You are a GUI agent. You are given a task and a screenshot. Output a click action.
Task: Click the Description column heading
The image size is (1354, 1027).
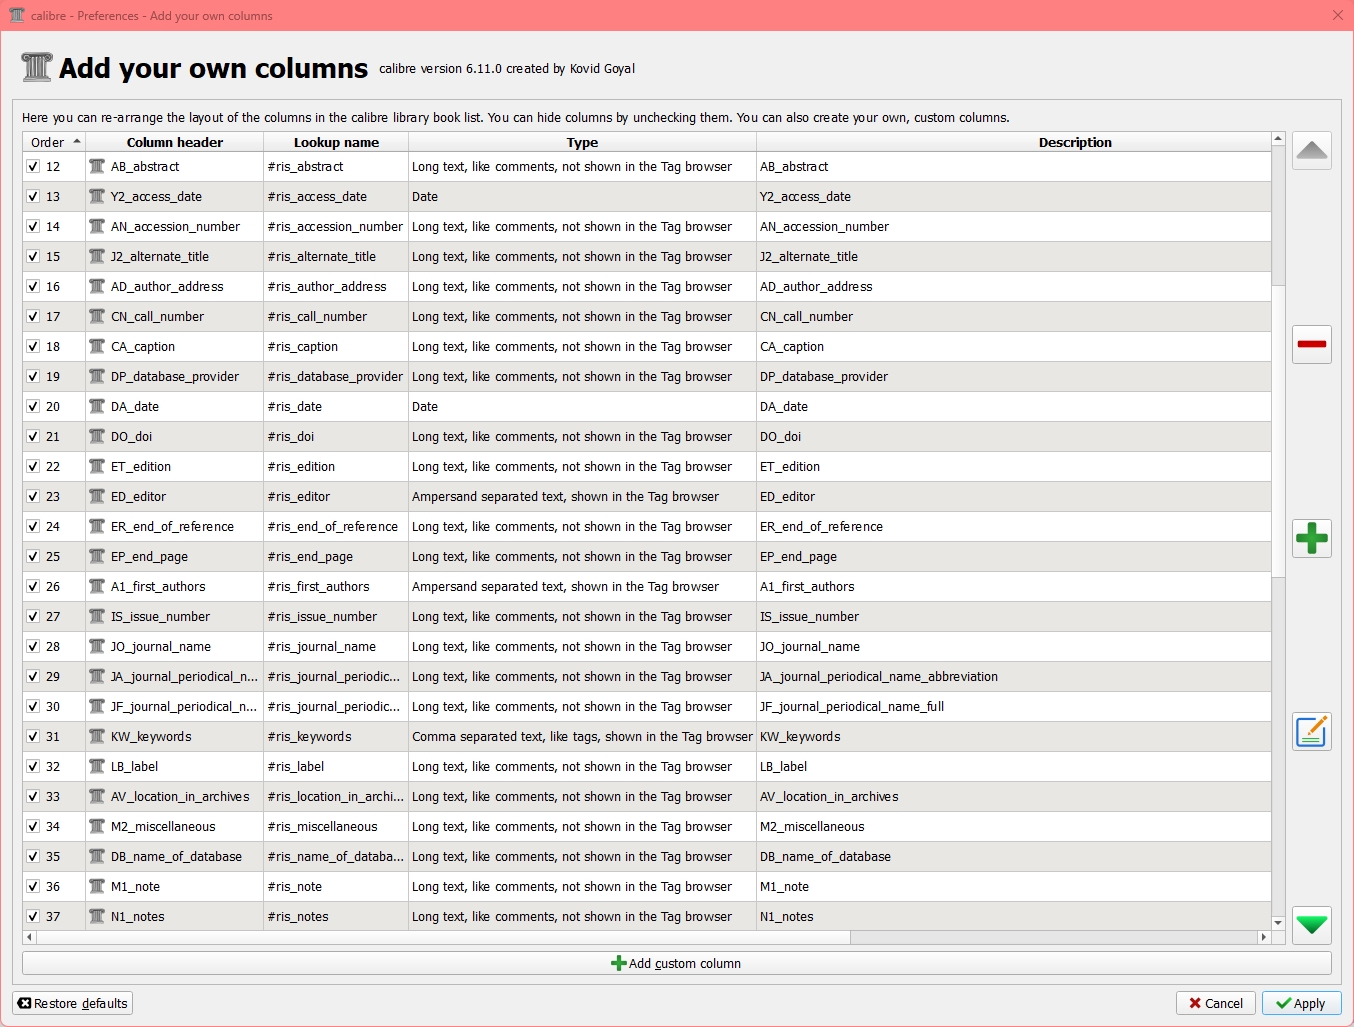tap(1075, 142)
